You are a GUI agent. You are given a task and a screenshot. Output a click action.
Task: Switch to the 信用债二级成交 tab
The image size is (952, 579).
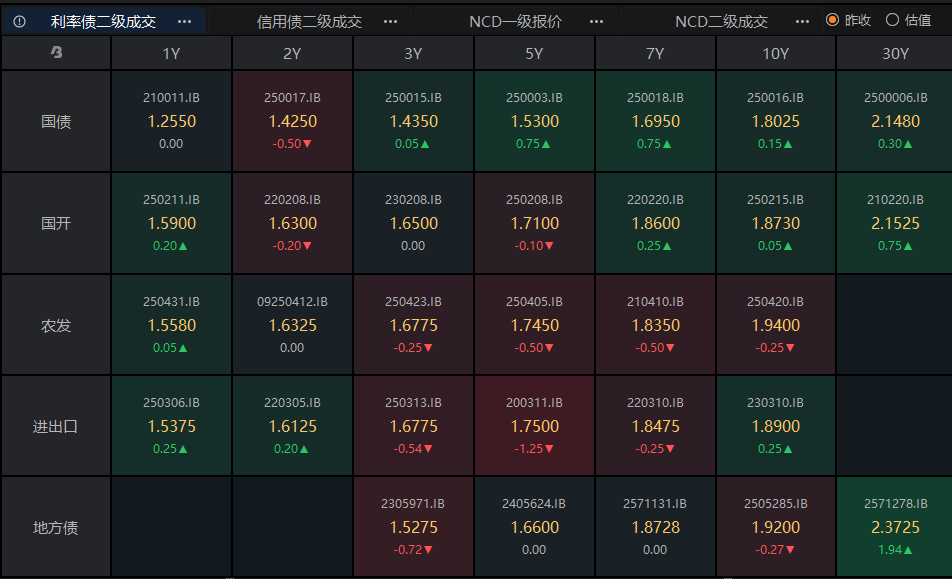(x=309, y=21)
